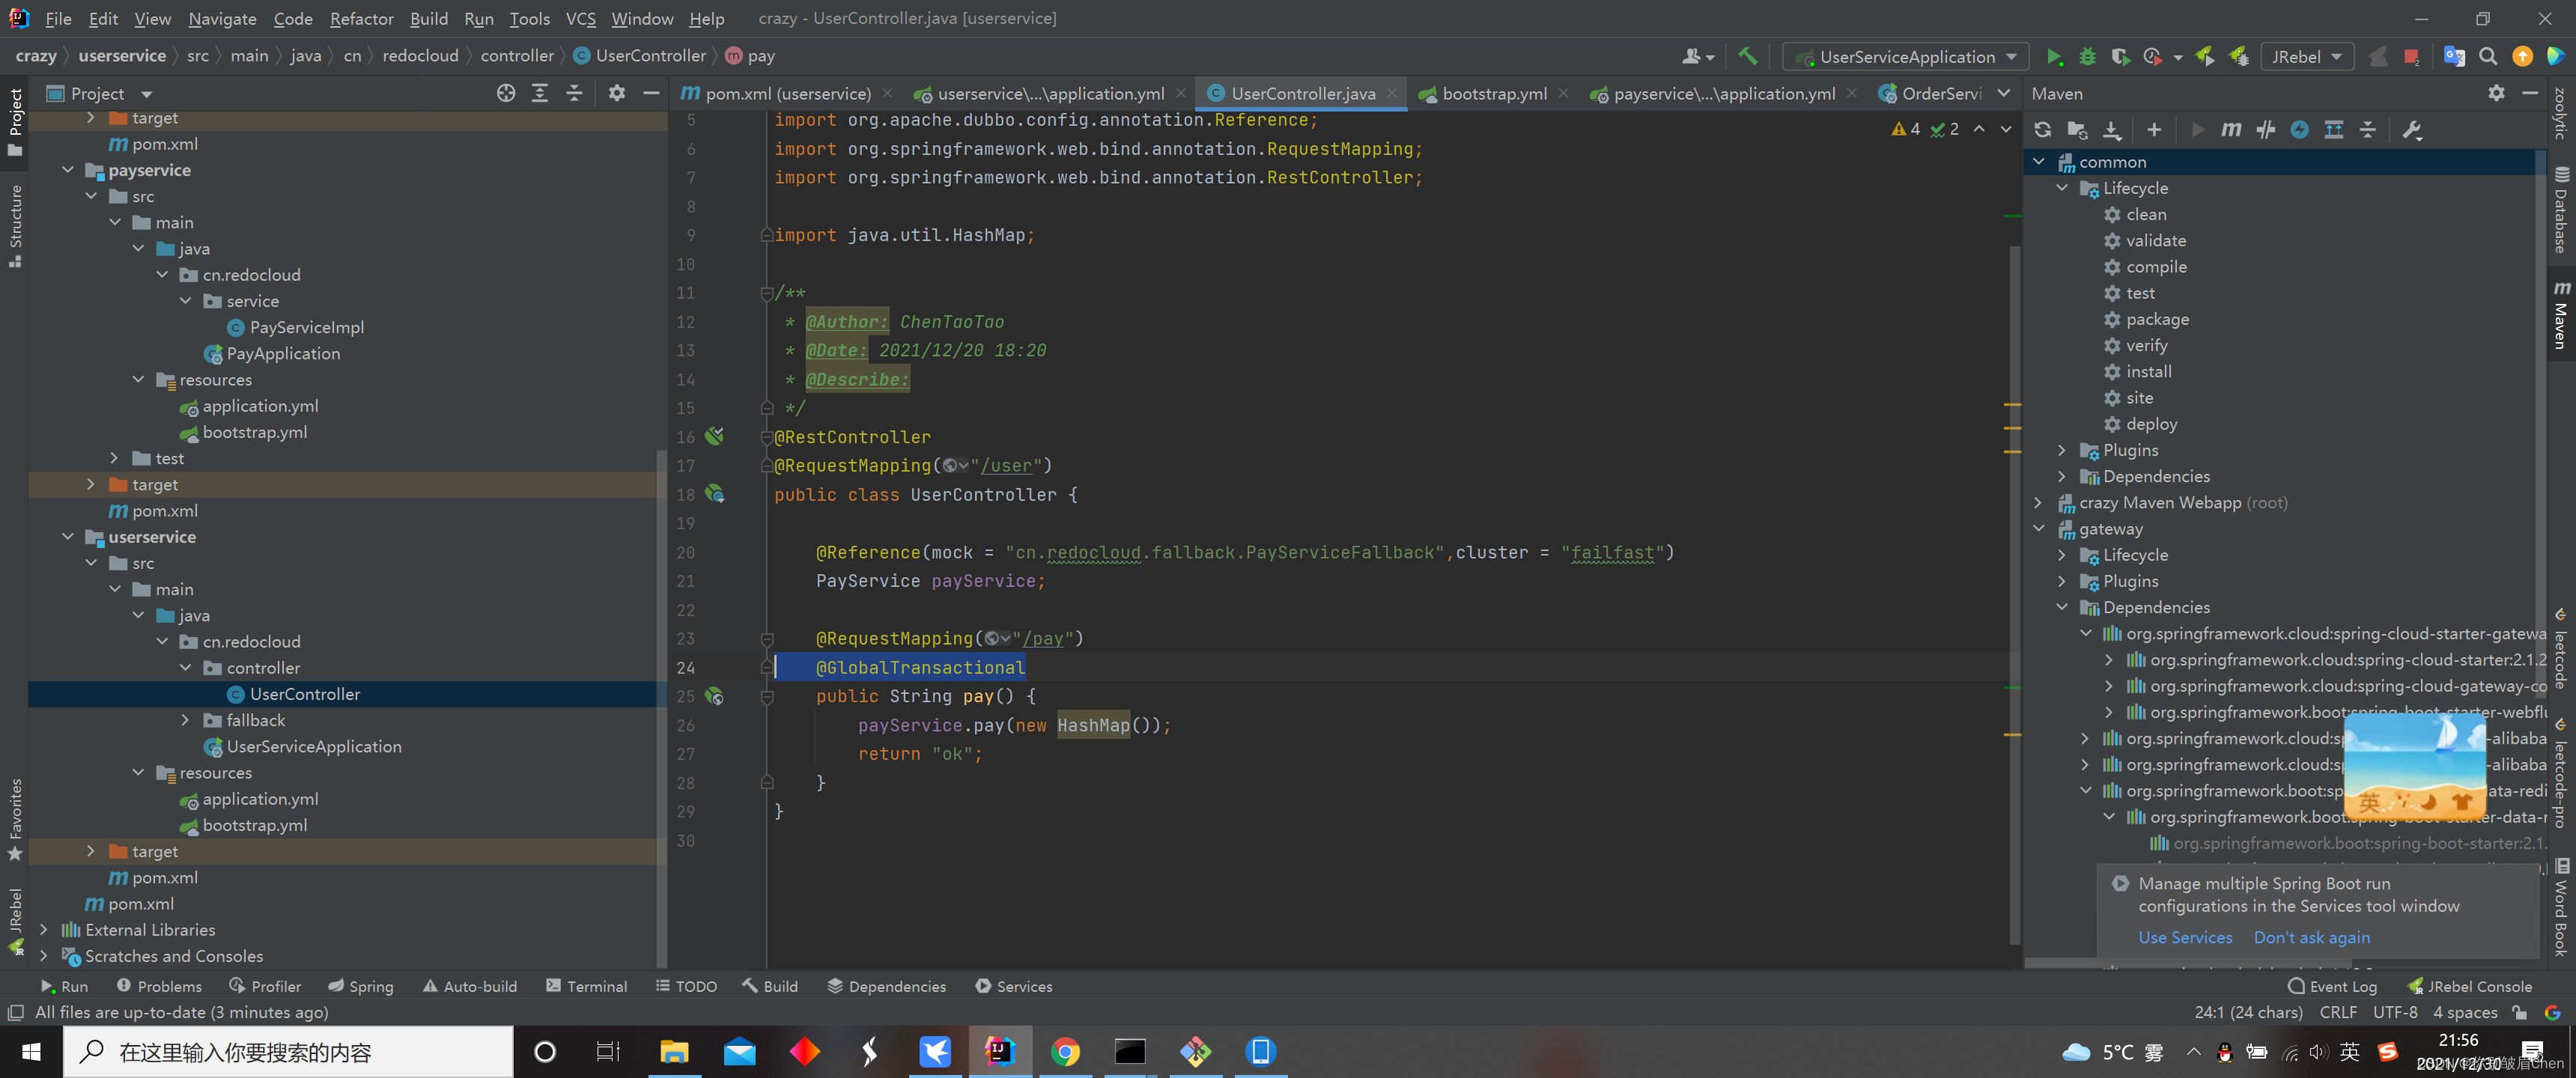Open Search Everywhere magnifier icon
The height and width of the screenshot is (1078, 2576).
pos(2488,57)
